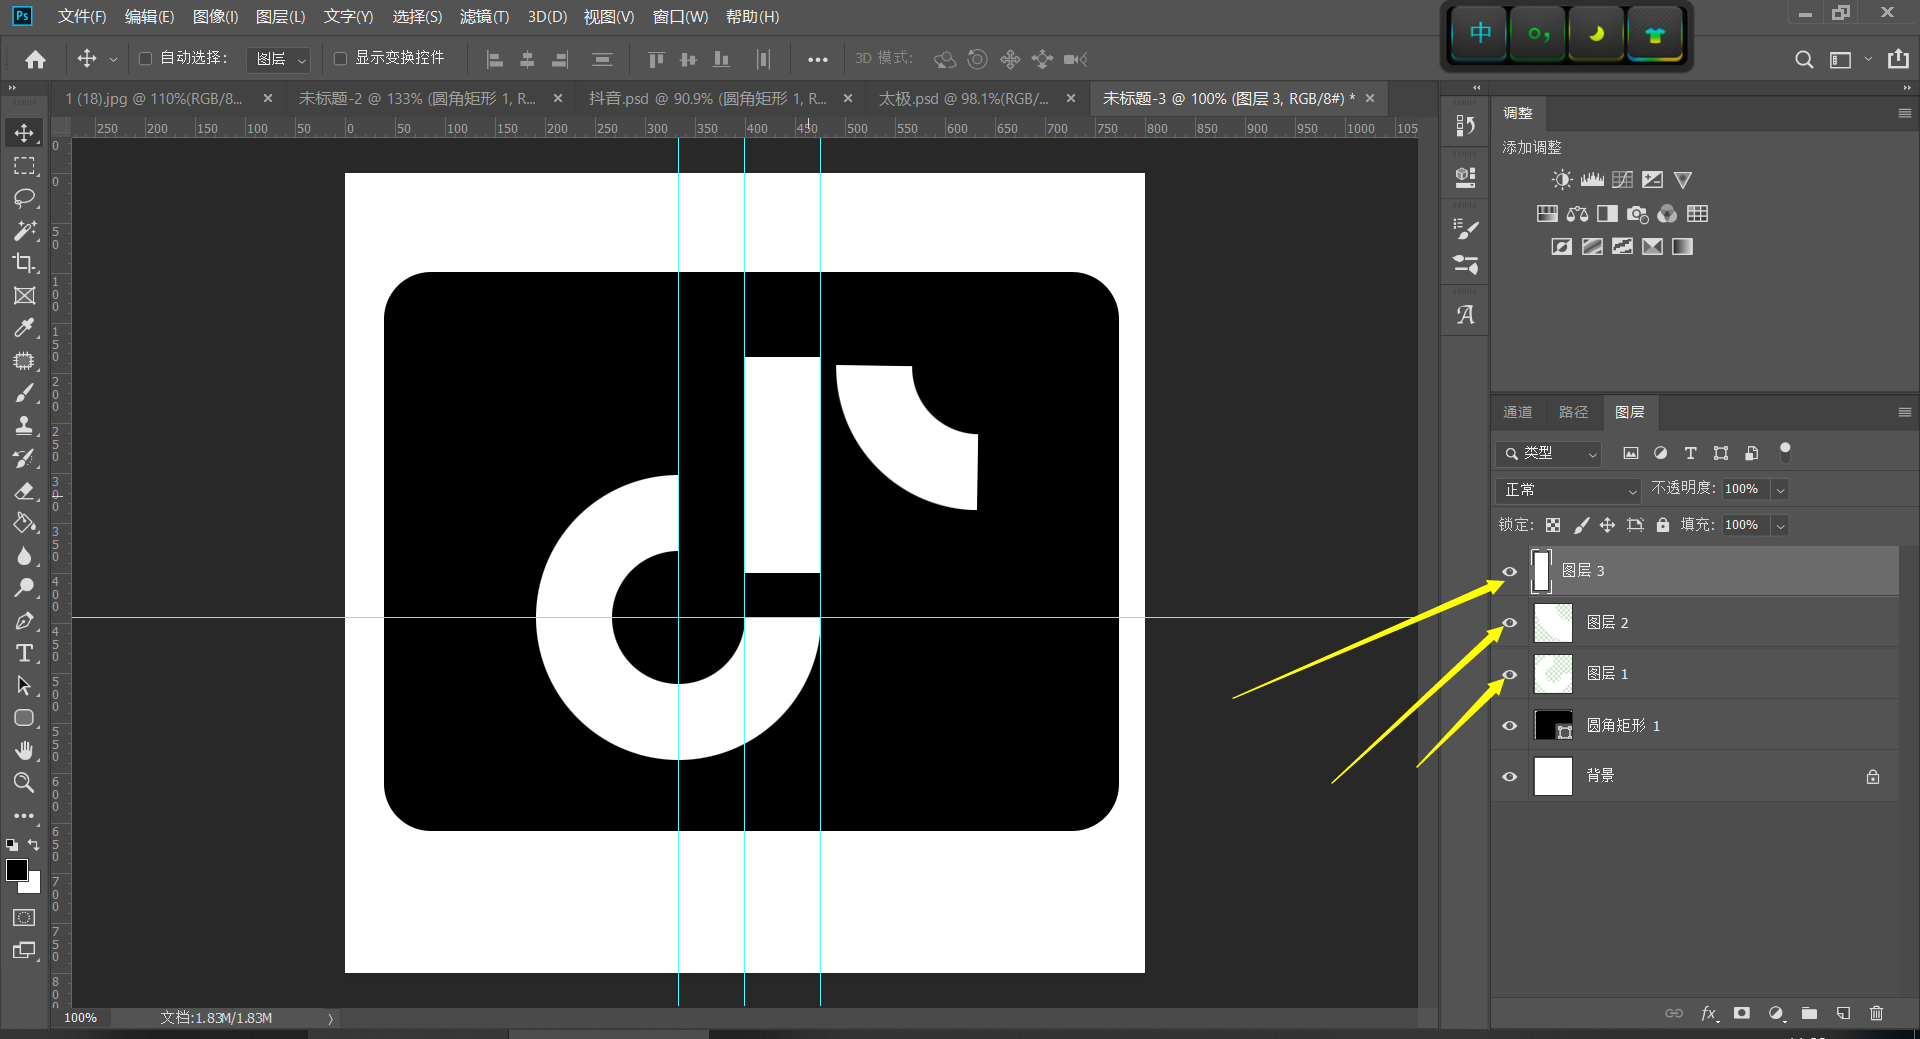This screenshot has height=1039, width=1920.
Task: Select the Clone Stamp tool
Action: (x=24, y=426)
